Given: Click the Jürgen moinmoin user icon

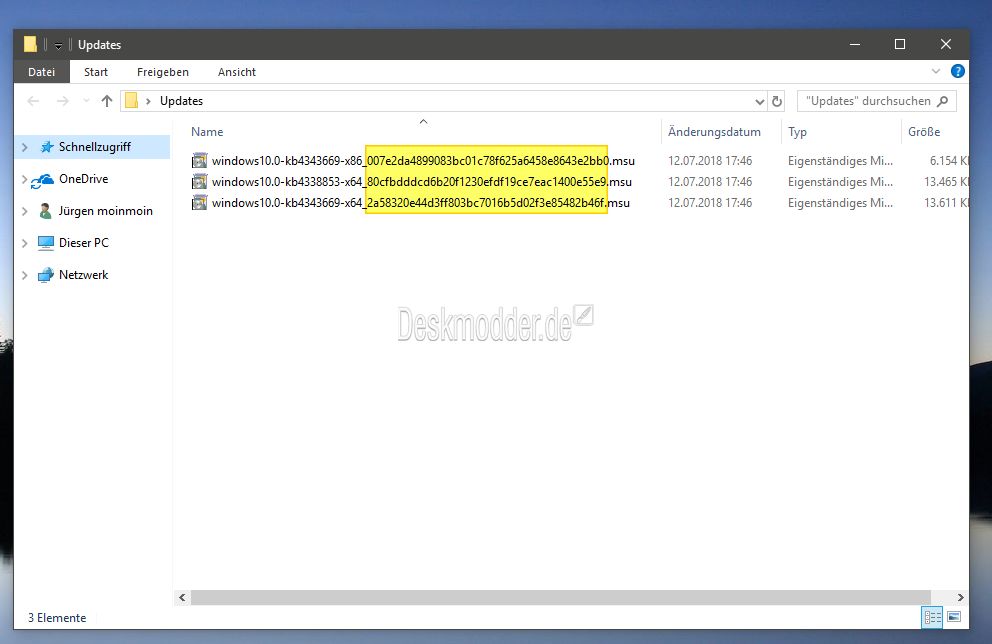Looking at the screenshot, I should coord(46,211).
